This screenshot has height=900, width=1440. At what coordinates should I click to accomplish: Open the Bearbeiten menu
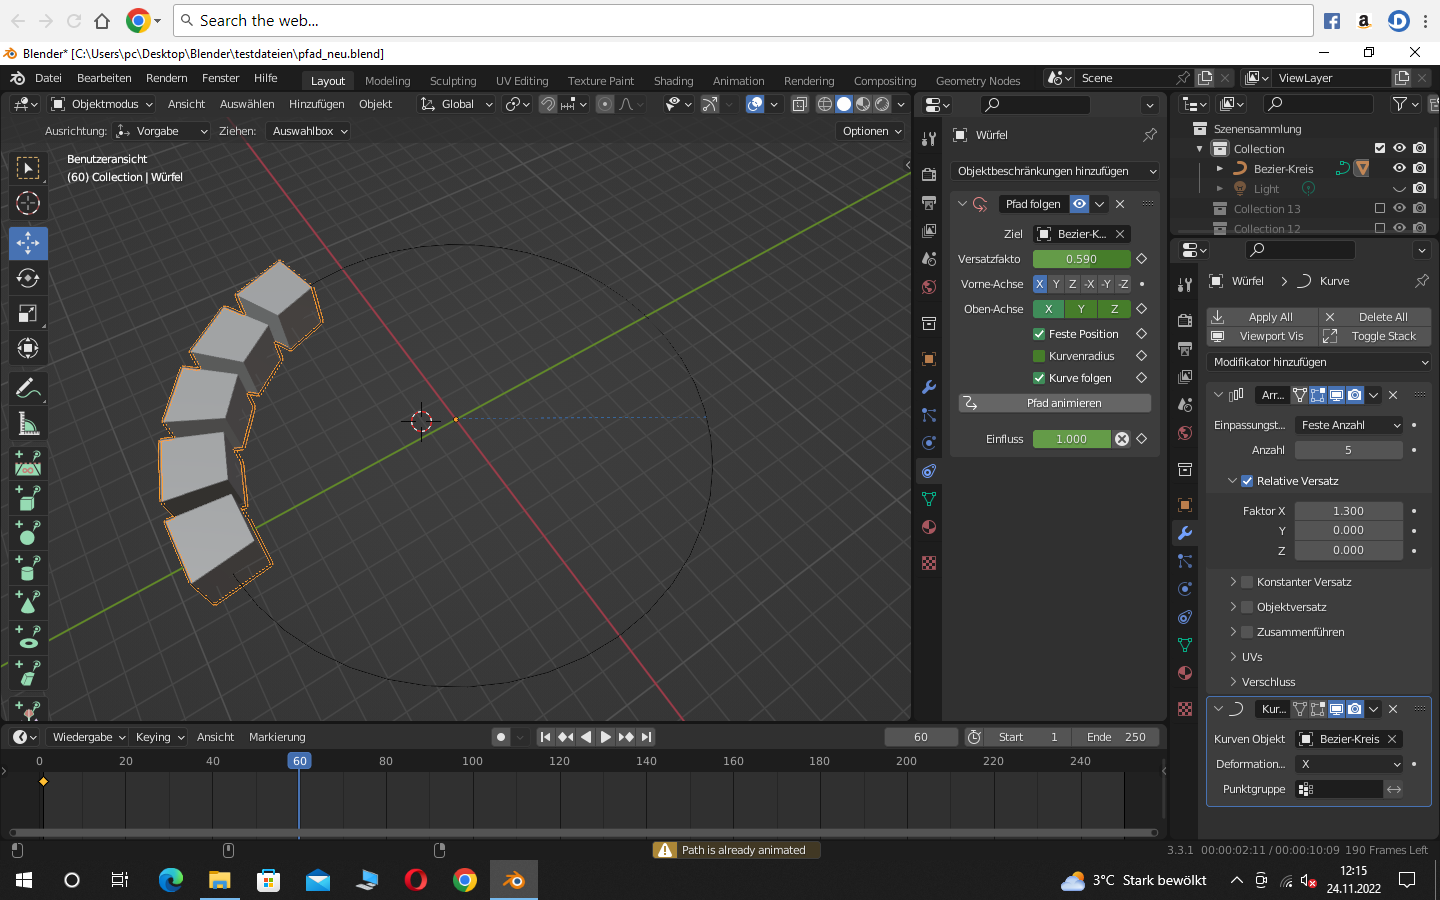(104, 78)
